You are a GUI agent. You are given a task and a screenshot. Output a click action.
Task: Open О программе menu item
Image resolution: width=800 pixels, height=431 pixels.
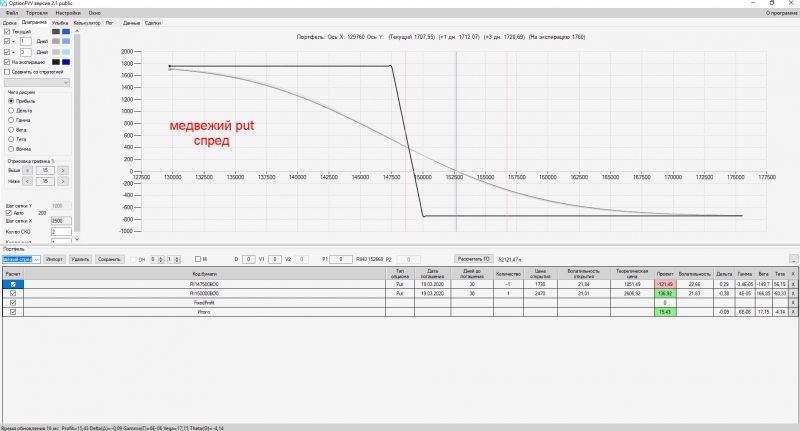(x=781, y=13)
